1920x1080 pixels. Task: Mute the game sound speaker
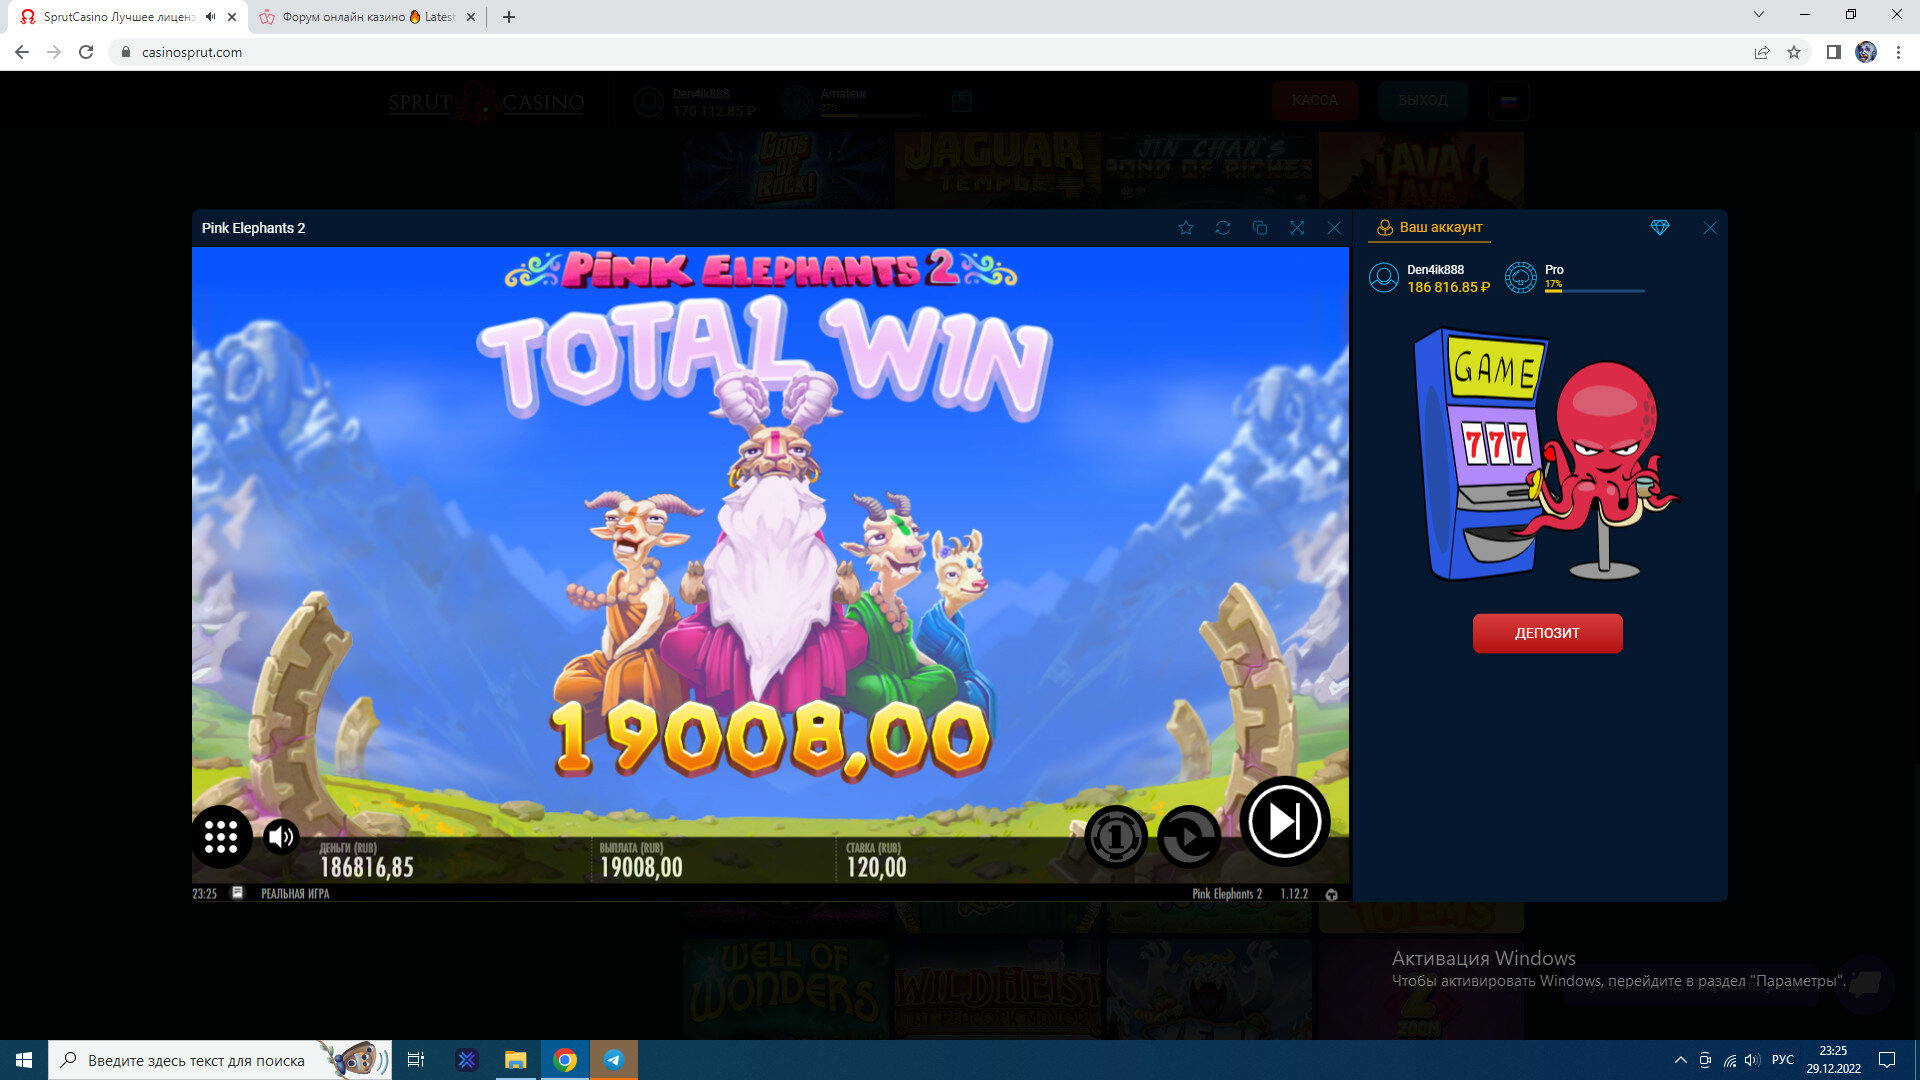click(281, 836)
